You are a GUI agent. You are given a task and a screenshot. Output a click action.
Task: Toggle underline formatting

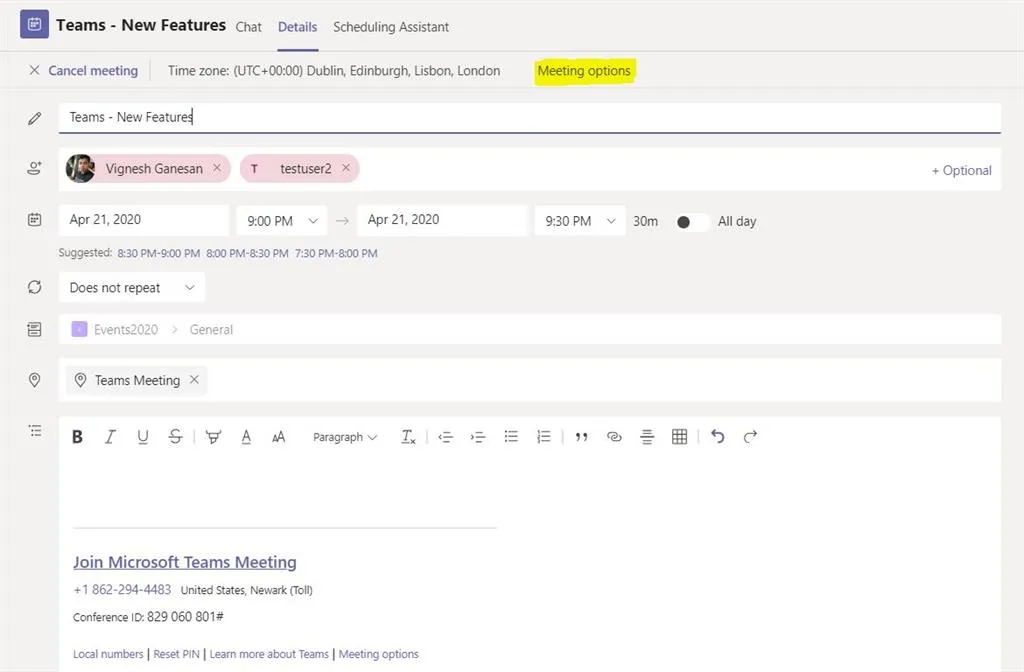(x=142, y=437)
